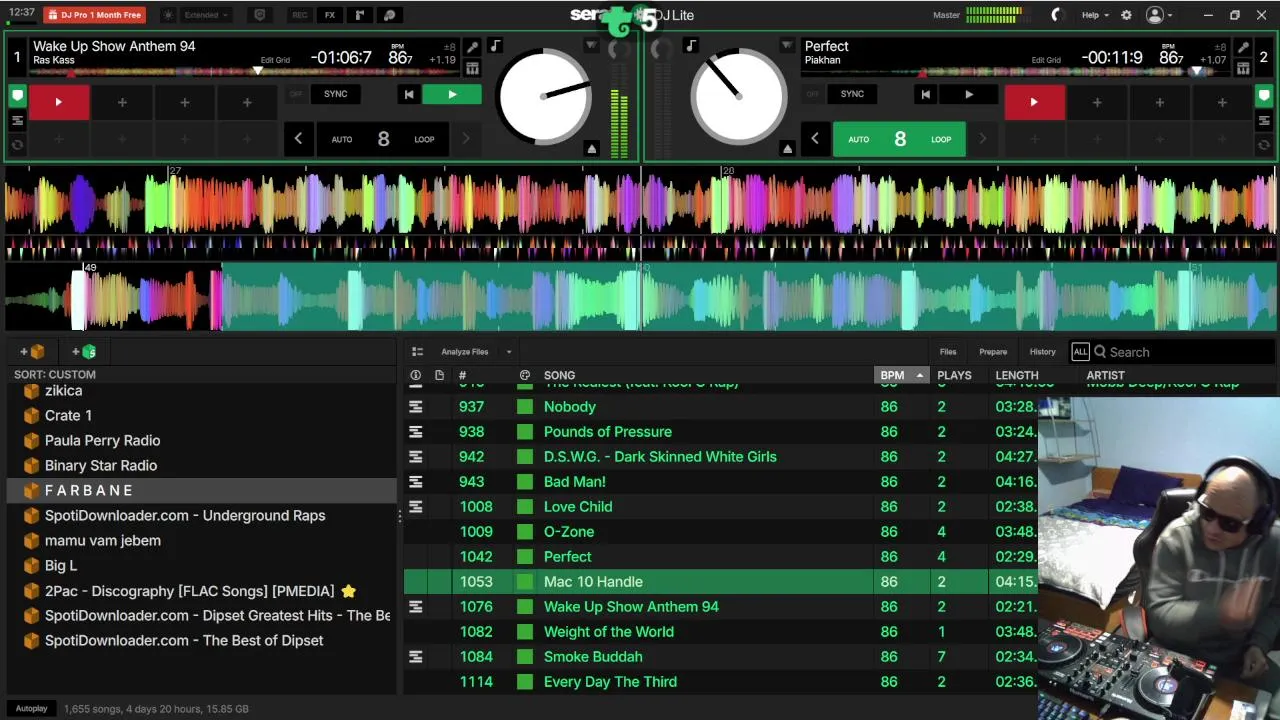Select loop roll pad mode deck 2

(1263, 145)
